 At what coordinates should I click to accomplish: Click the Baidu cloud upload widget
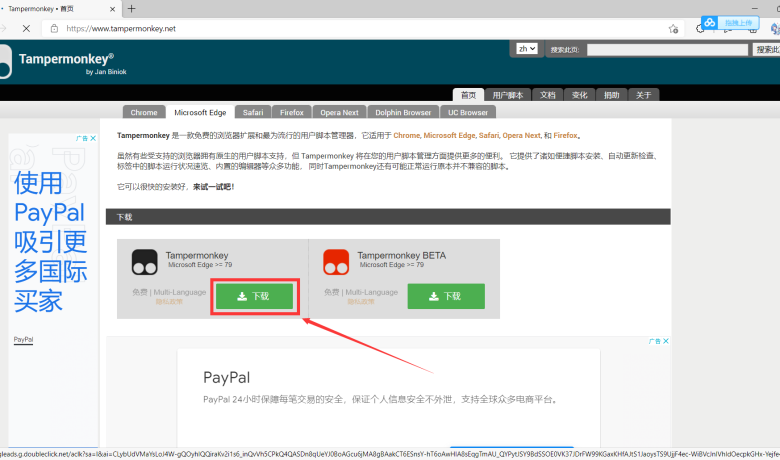730,22
